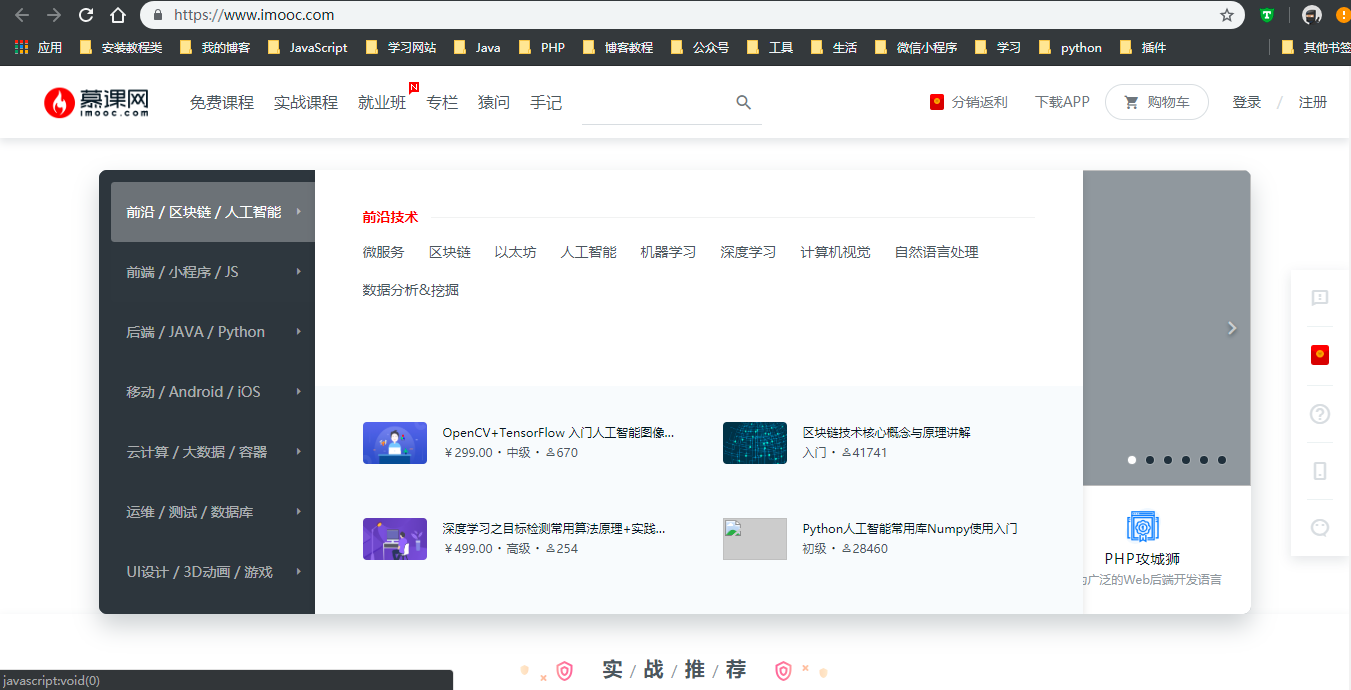Open the customer service chat icon in sidebar
Viewport: 1351px width, 690px height.
coord(1319,528)
